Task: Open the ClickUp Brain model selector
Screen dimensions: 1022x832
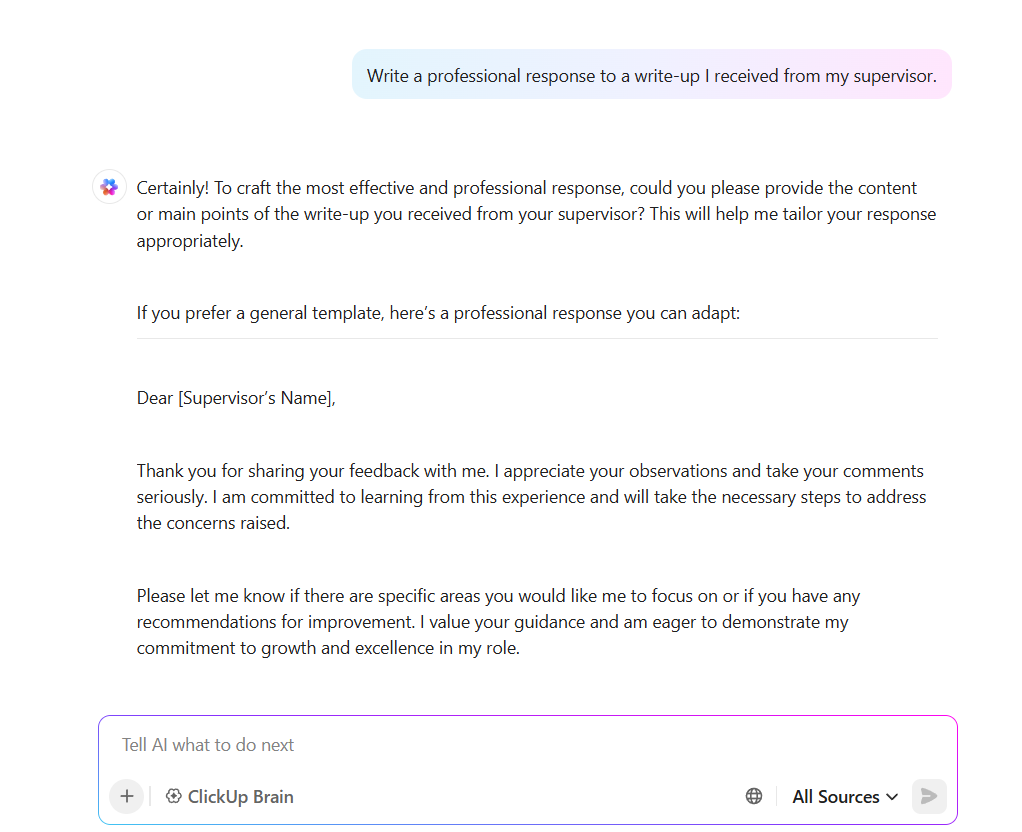Action: 229,796
